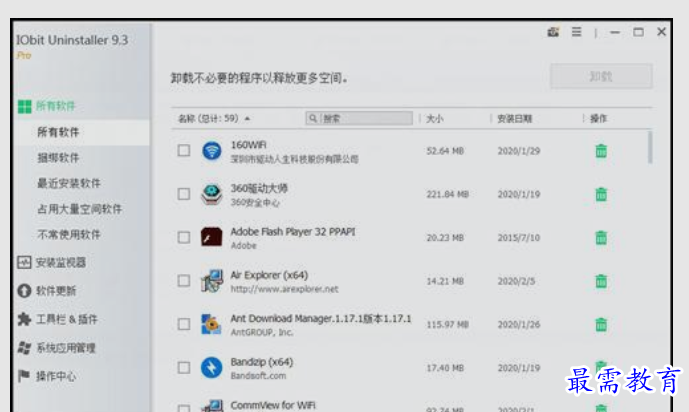Click the http://www.airexplorer.net publisher text

point(284,289)
